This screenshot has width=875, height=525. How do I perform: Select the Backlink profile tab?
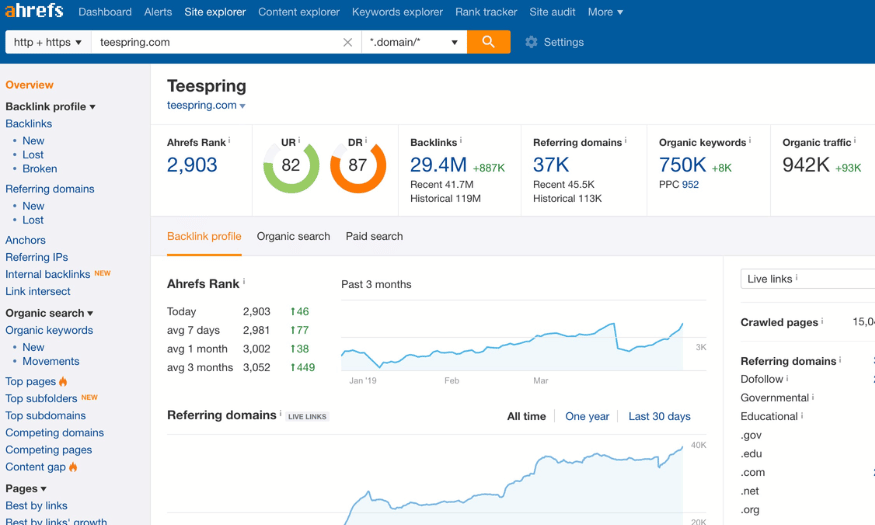point(204,236)
